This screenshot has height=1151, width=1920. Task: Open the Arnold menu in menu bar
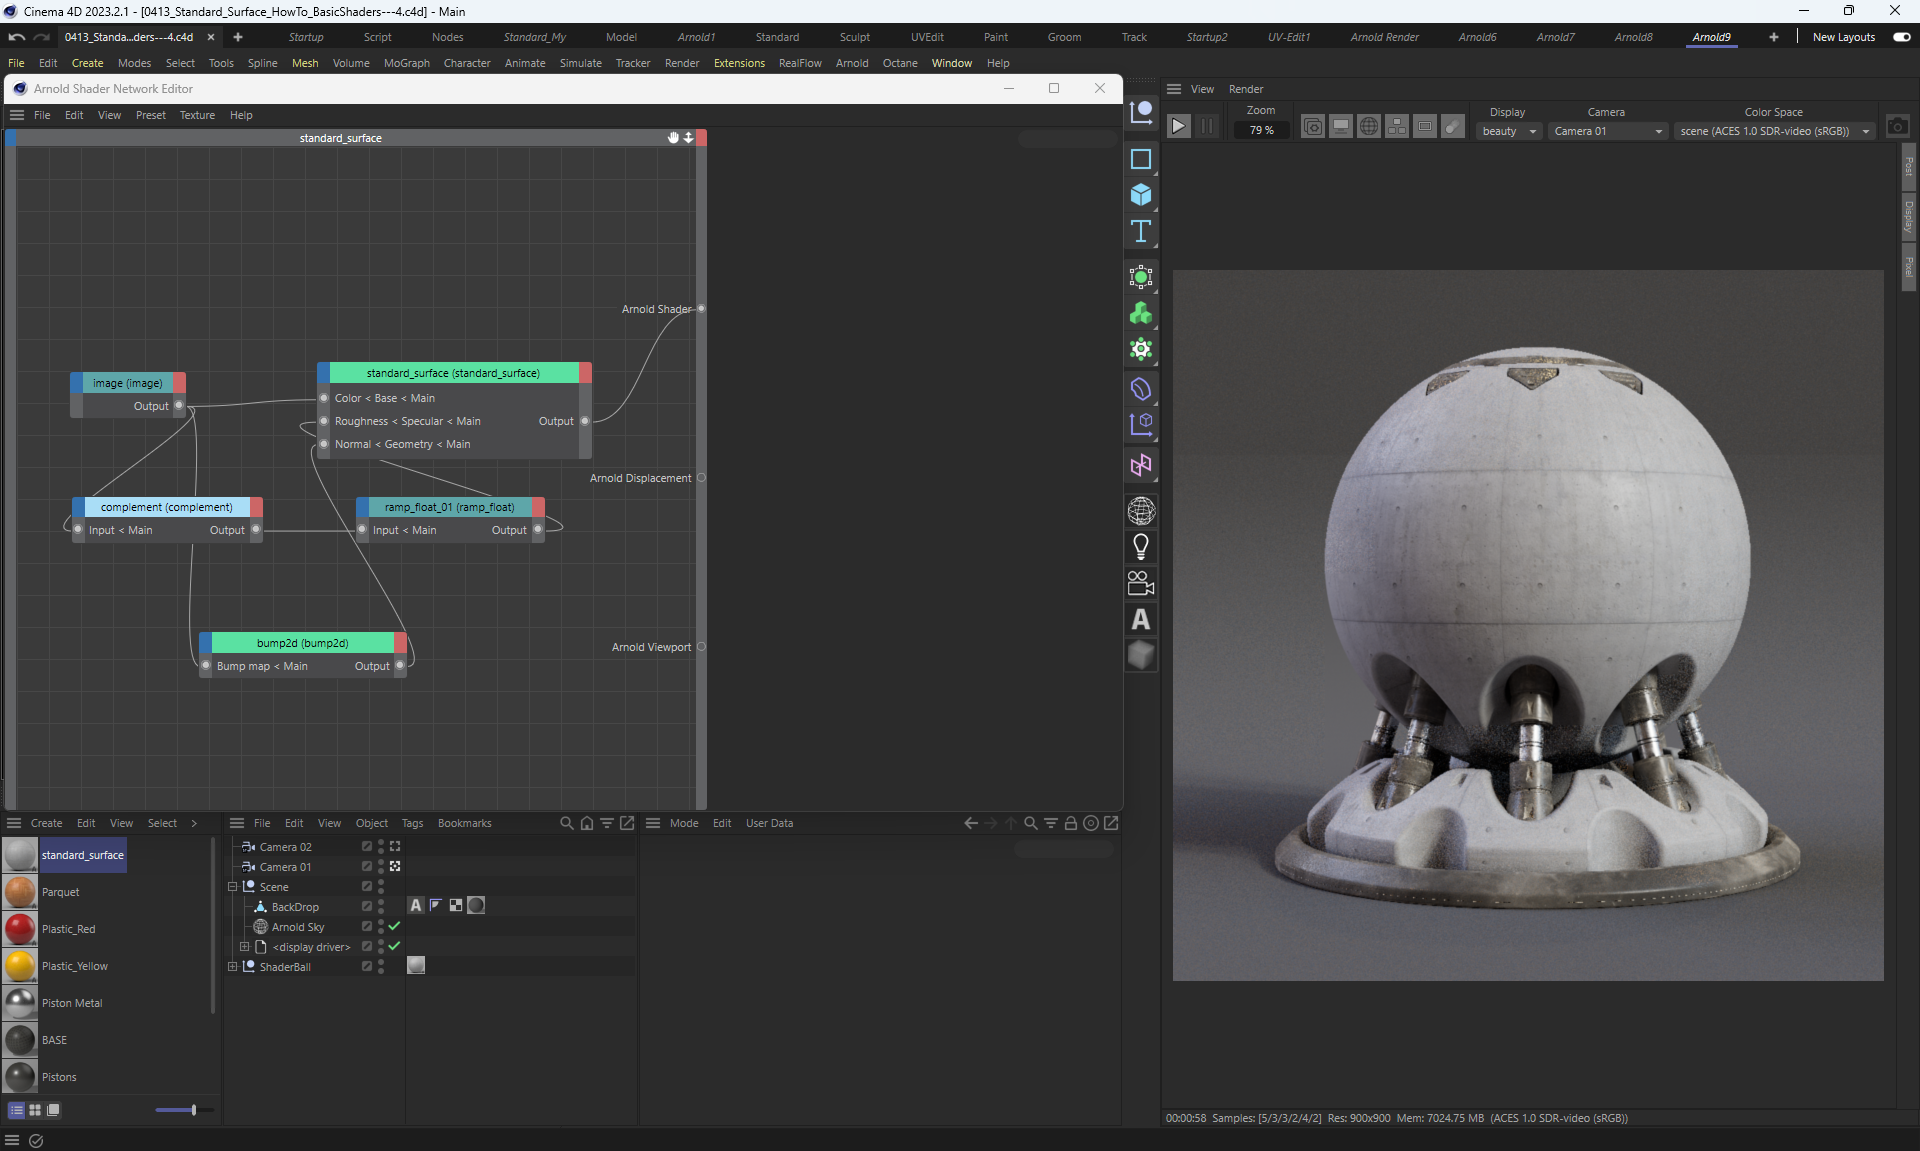(x=851, y=63)
